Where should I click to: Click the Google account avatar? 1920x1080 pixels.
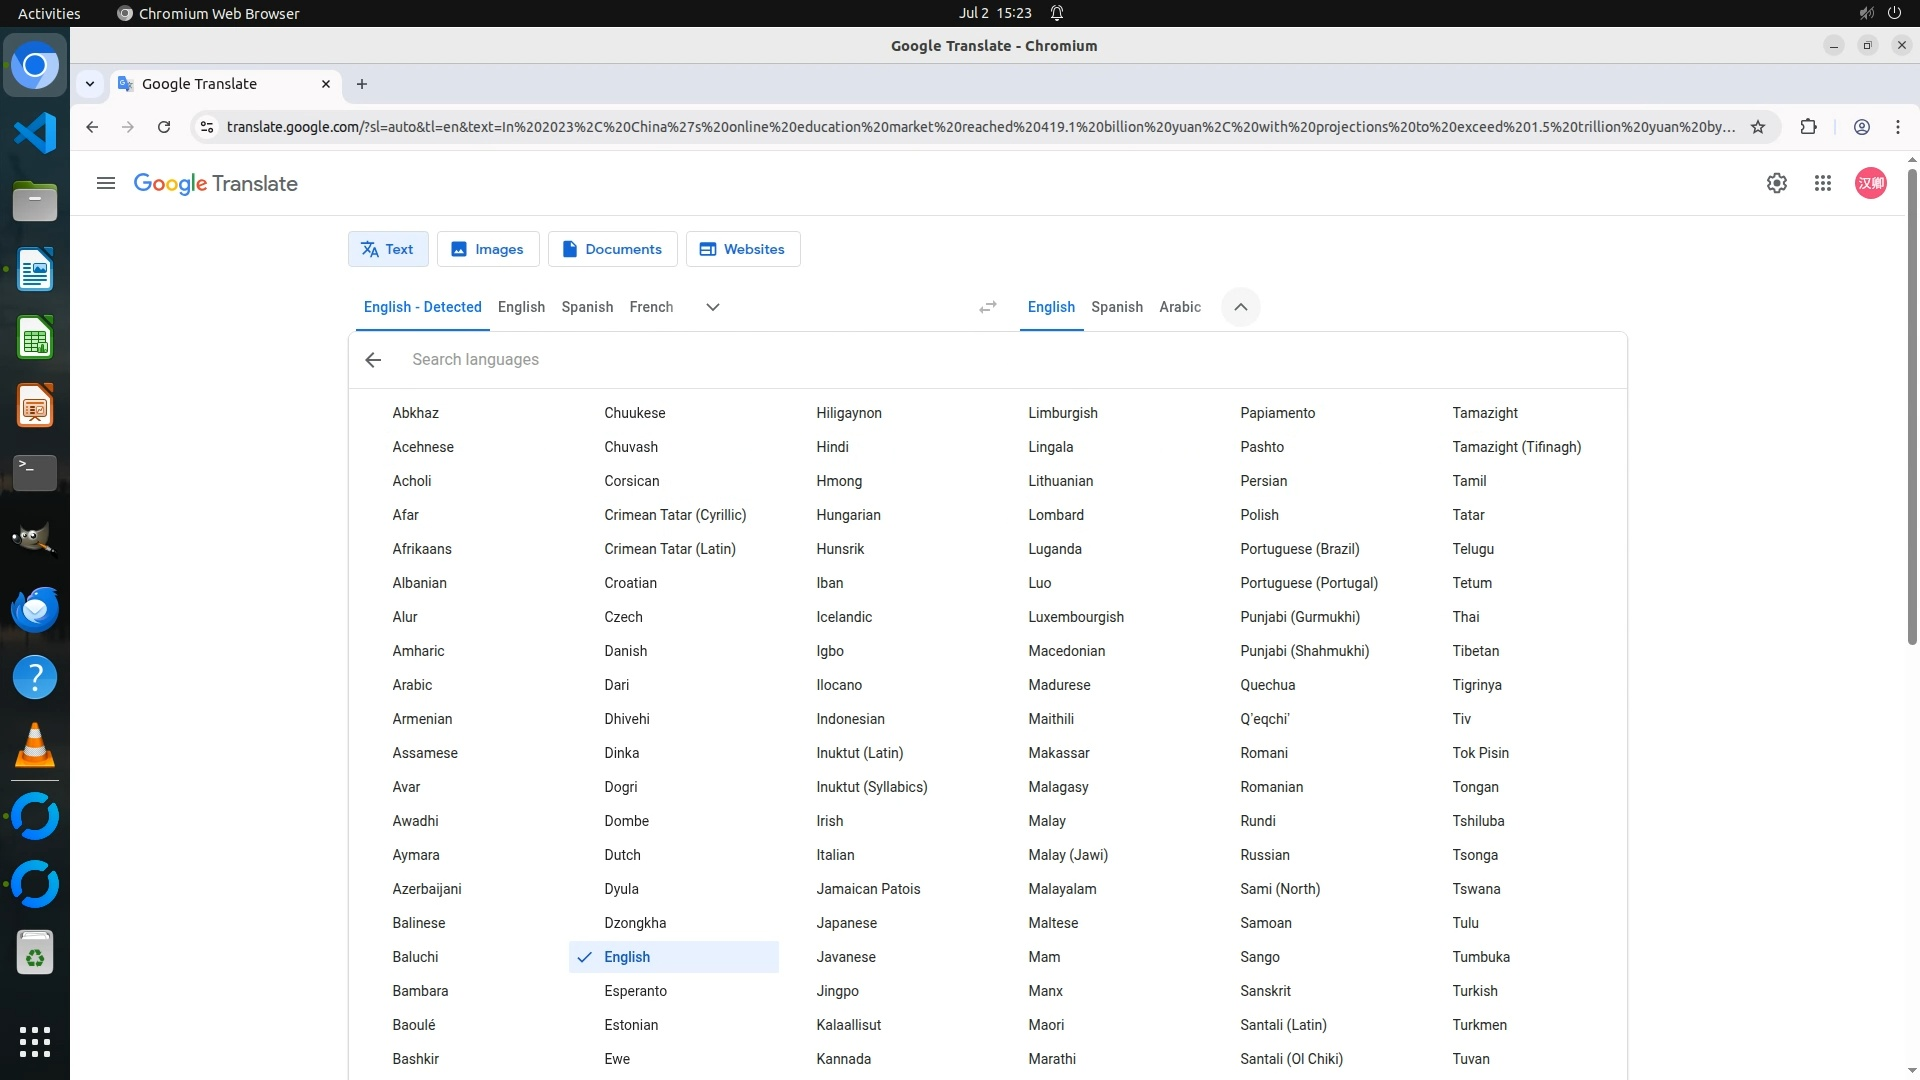tap(1870, 183)
